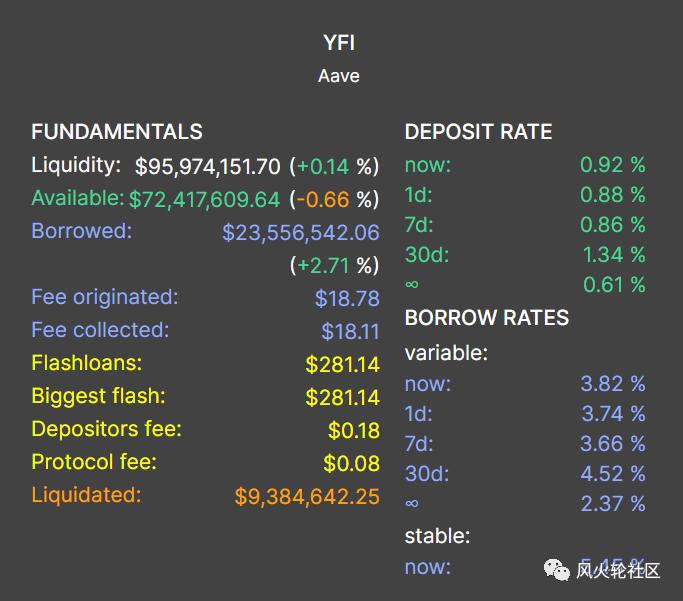Screen dimensions: 683x601
Task: Click the Flashloans label
Action: 86,363
